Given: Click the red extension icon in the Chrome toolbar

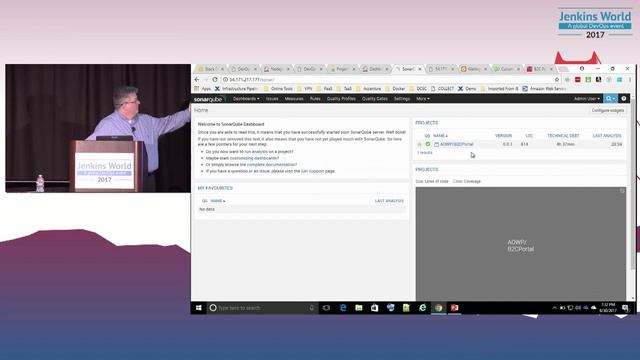Looking at the screenshot, I should point(578,80).
